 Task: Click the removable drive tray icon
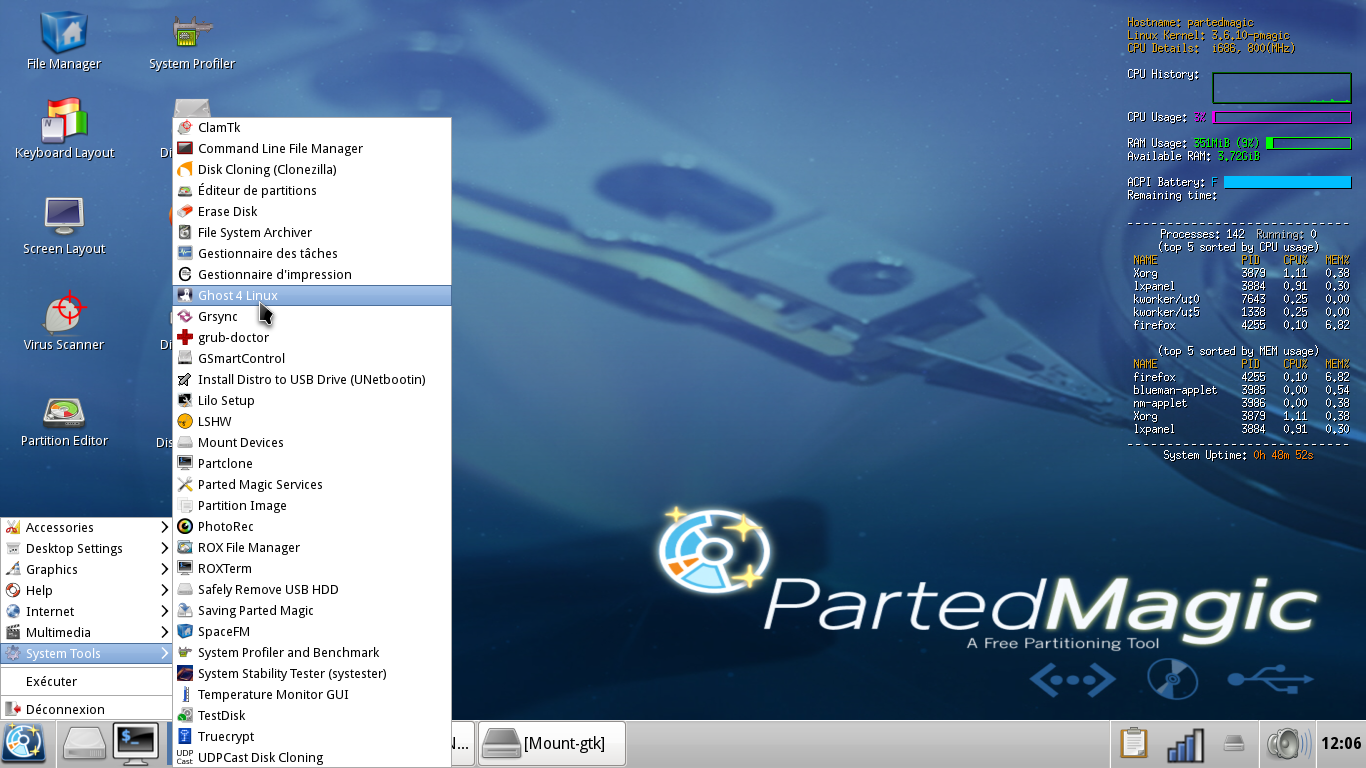(x=1234, y=743)
